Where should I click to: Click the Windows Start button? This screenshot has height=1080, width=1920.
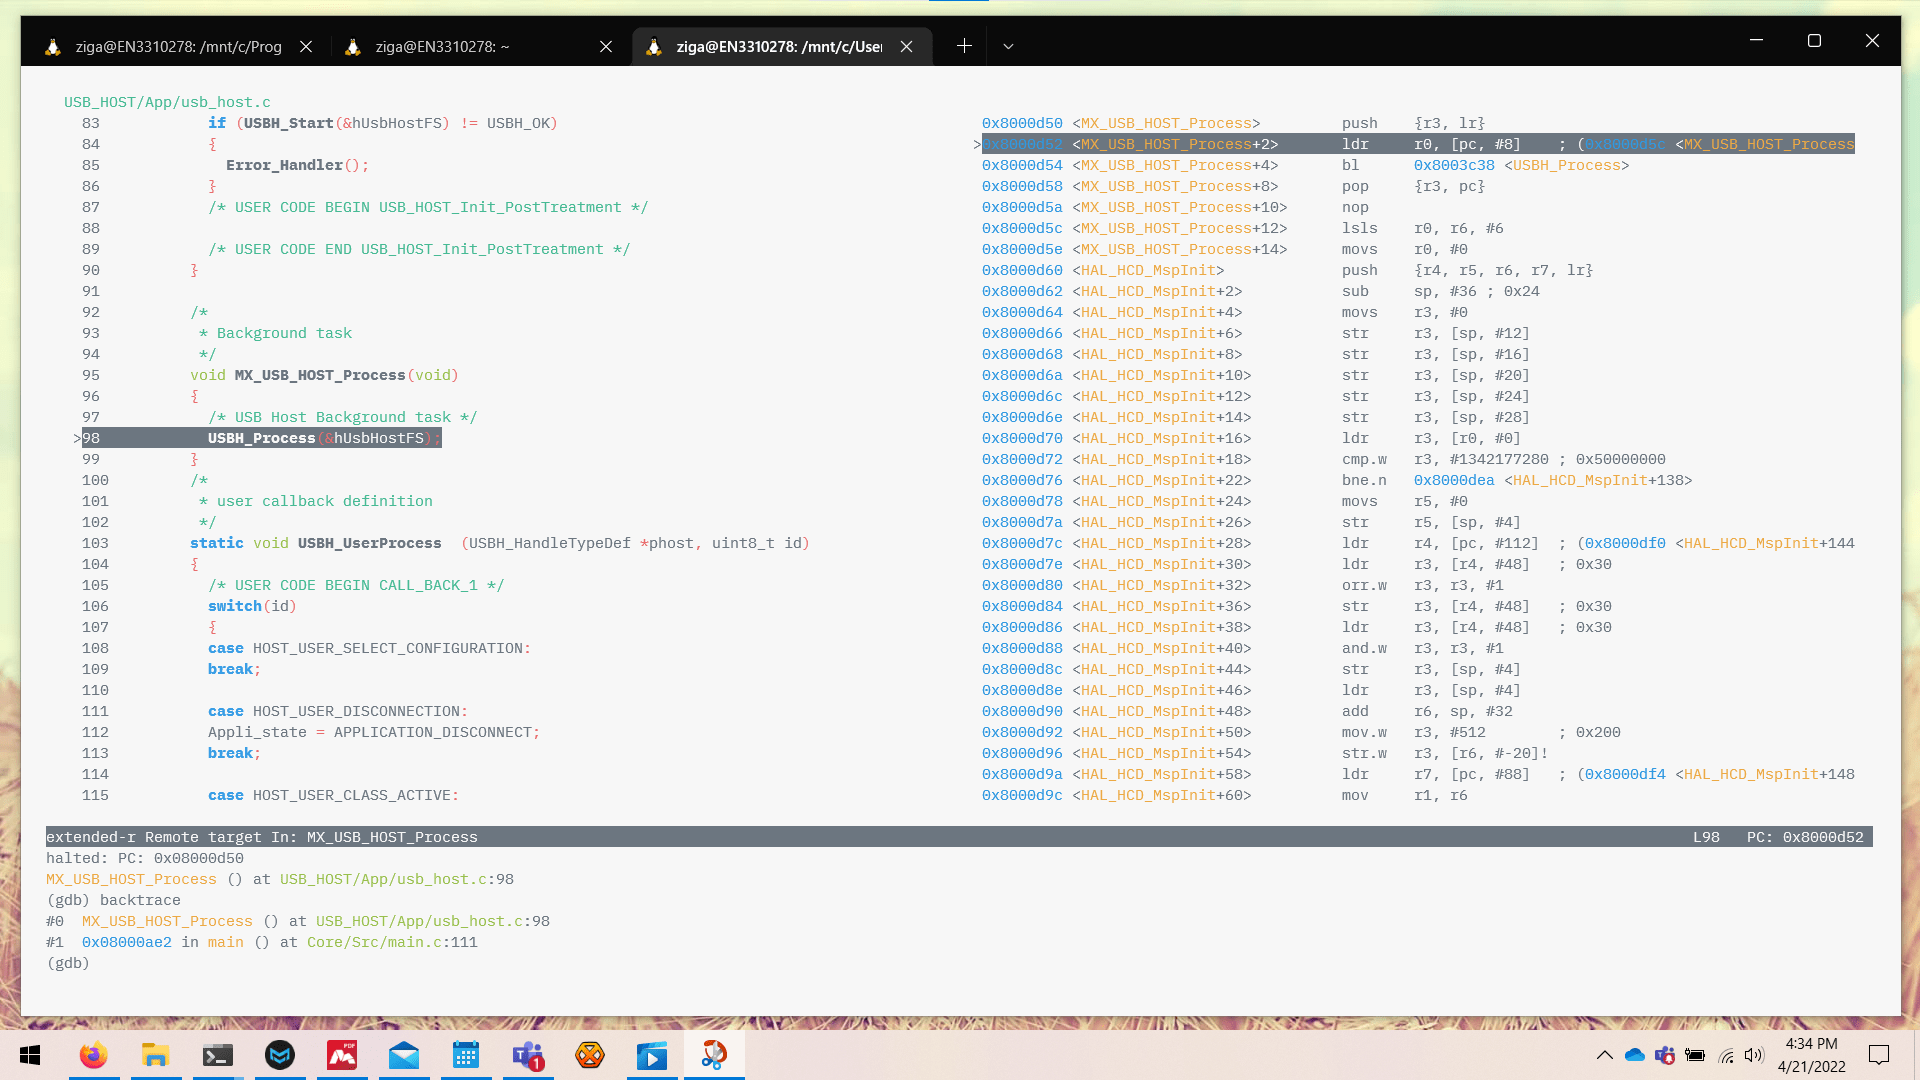30,1055
